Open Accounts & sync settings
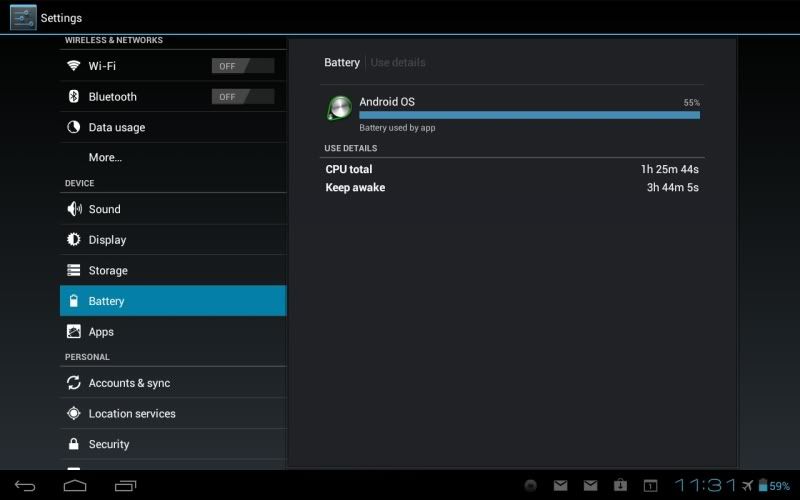800x500 pixels. pyautogui.click(x=173, y=383)
